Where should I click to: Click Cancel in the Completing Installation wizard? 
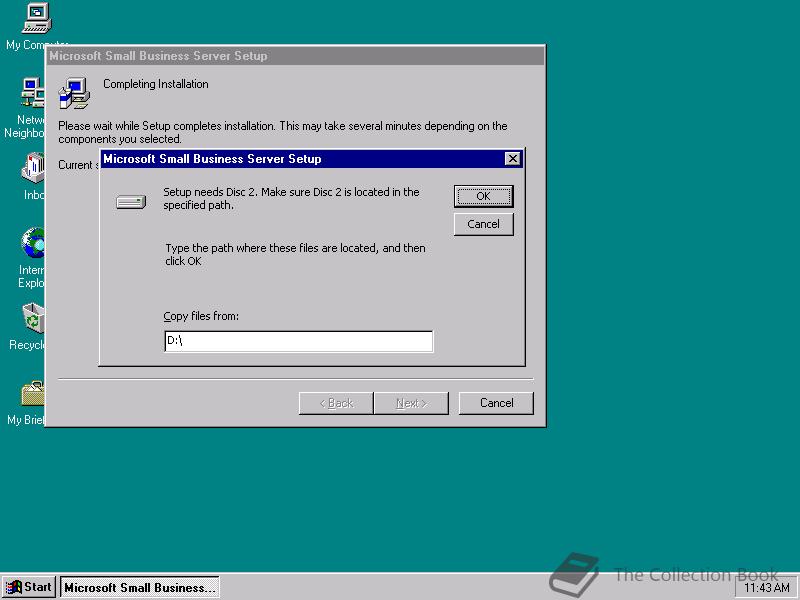click(x=496, y=403)
